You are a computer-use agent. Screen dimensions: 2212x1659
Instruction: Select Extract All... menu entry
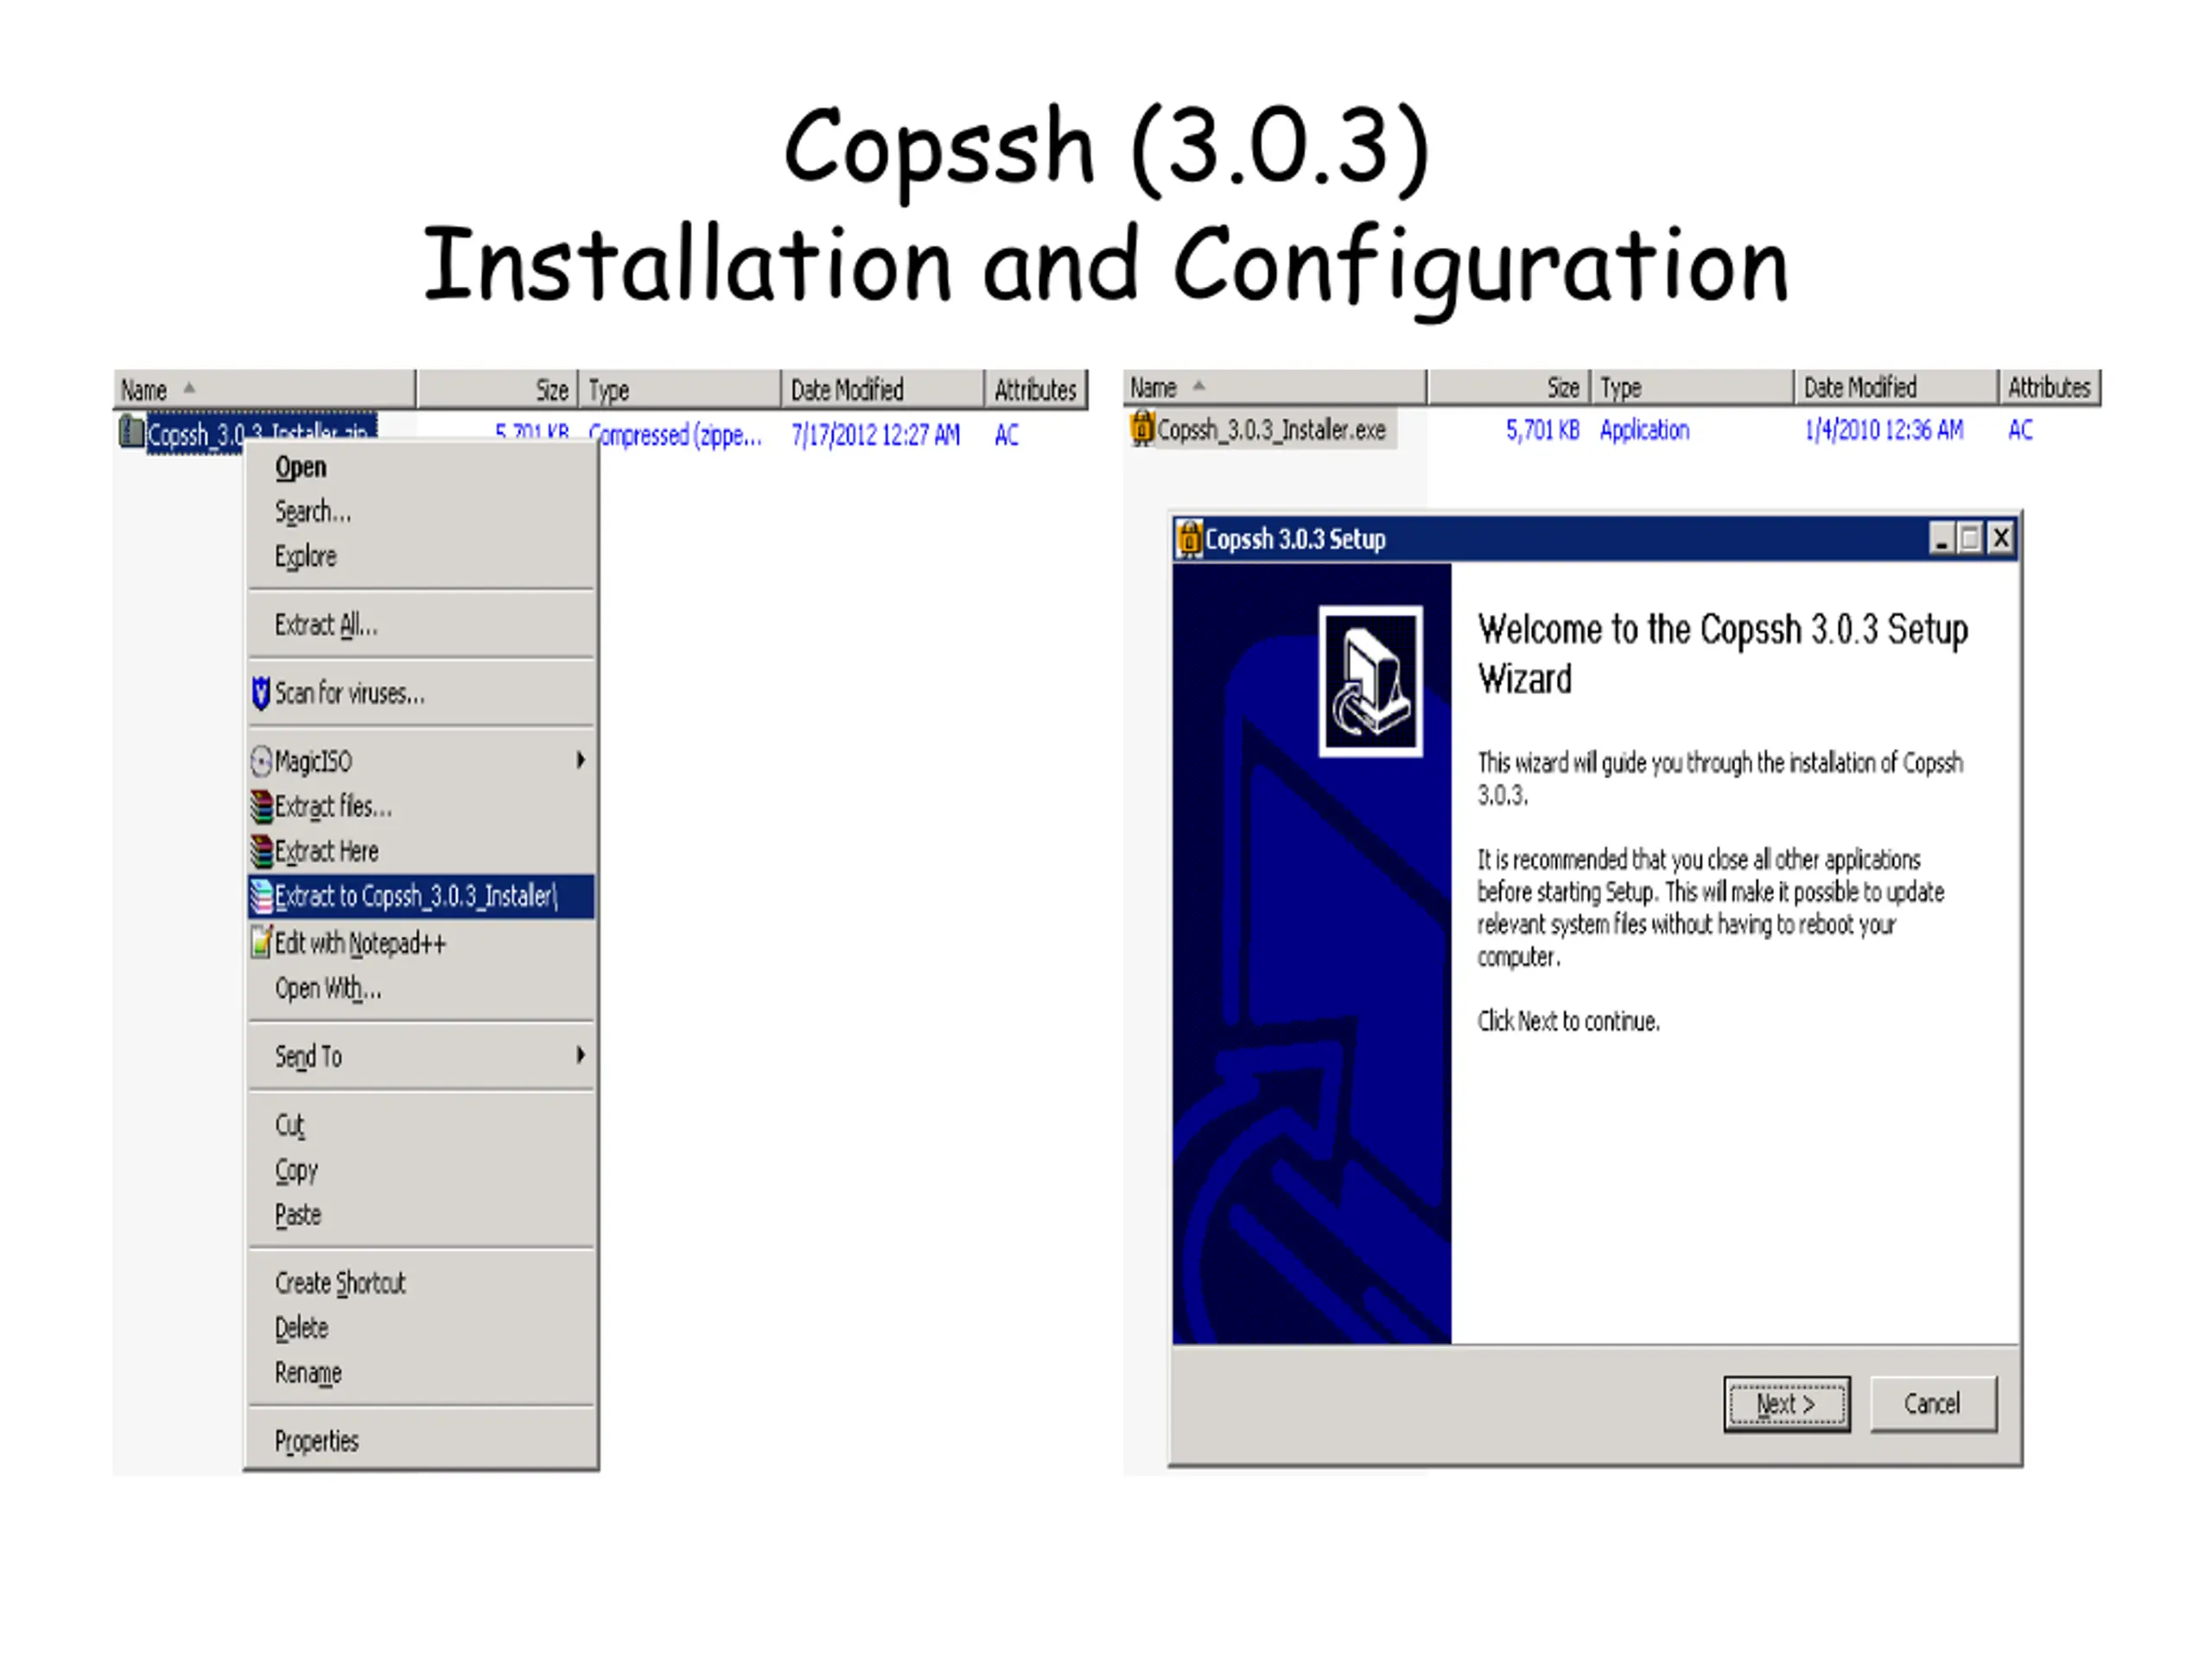coord(420,625)
